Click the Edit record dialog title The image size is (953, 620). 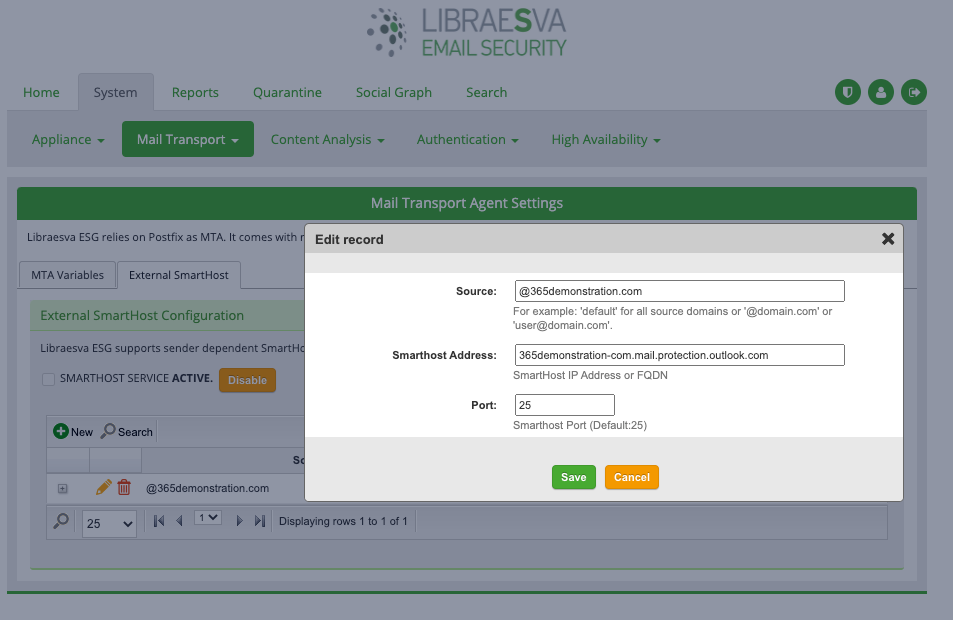click(x=349, y=239)
